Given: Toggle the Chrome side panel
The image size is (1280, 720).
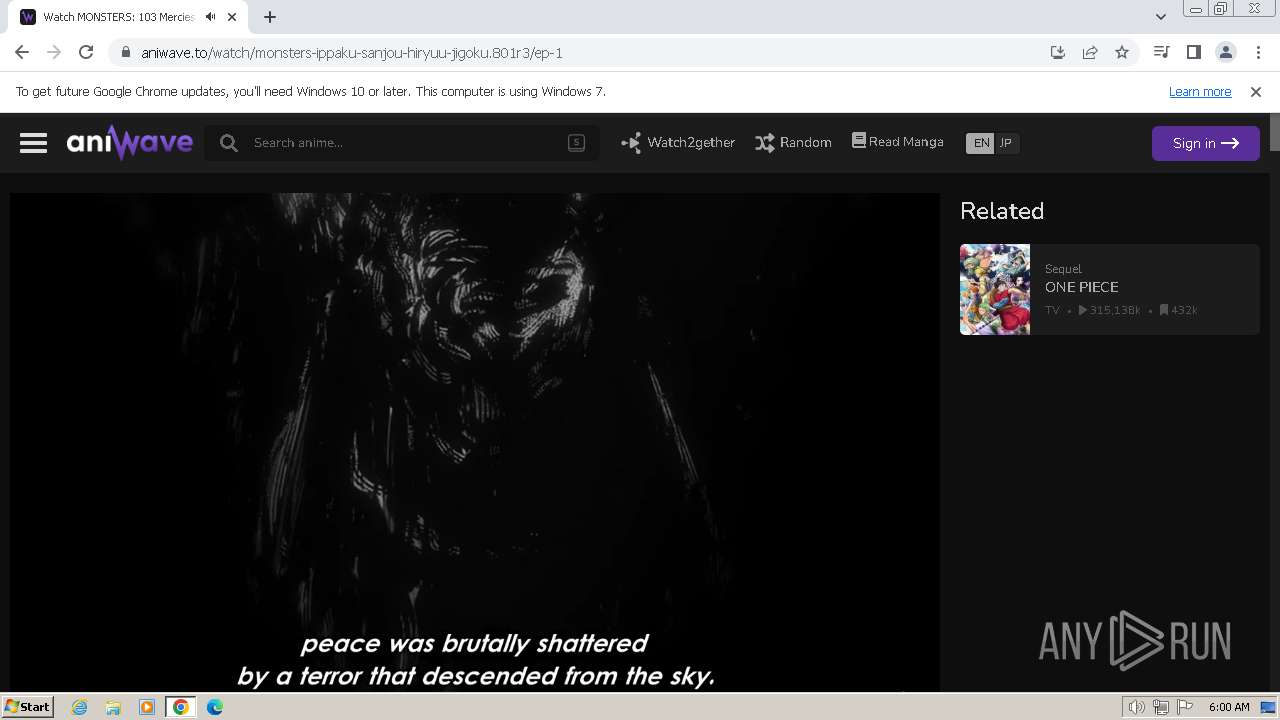Looking at the screenshot, I should [1193, 52].
